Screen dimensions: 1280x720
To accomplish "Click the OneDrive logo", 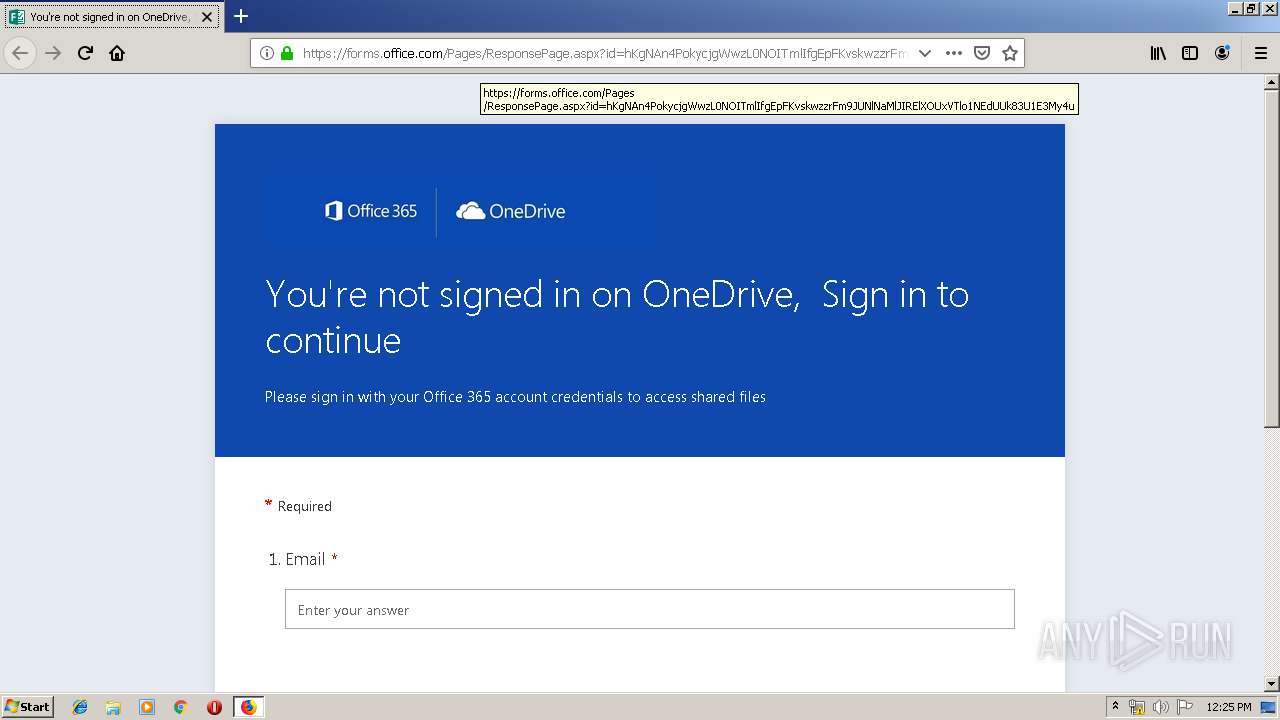I will [x=511, y=211].
